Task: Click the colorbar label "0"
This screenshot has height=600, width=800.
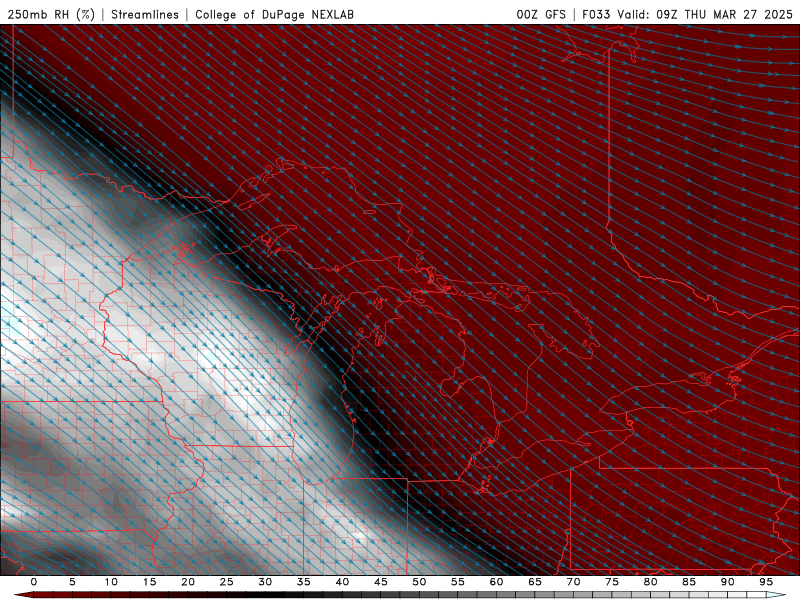Action: coord(34,582)
